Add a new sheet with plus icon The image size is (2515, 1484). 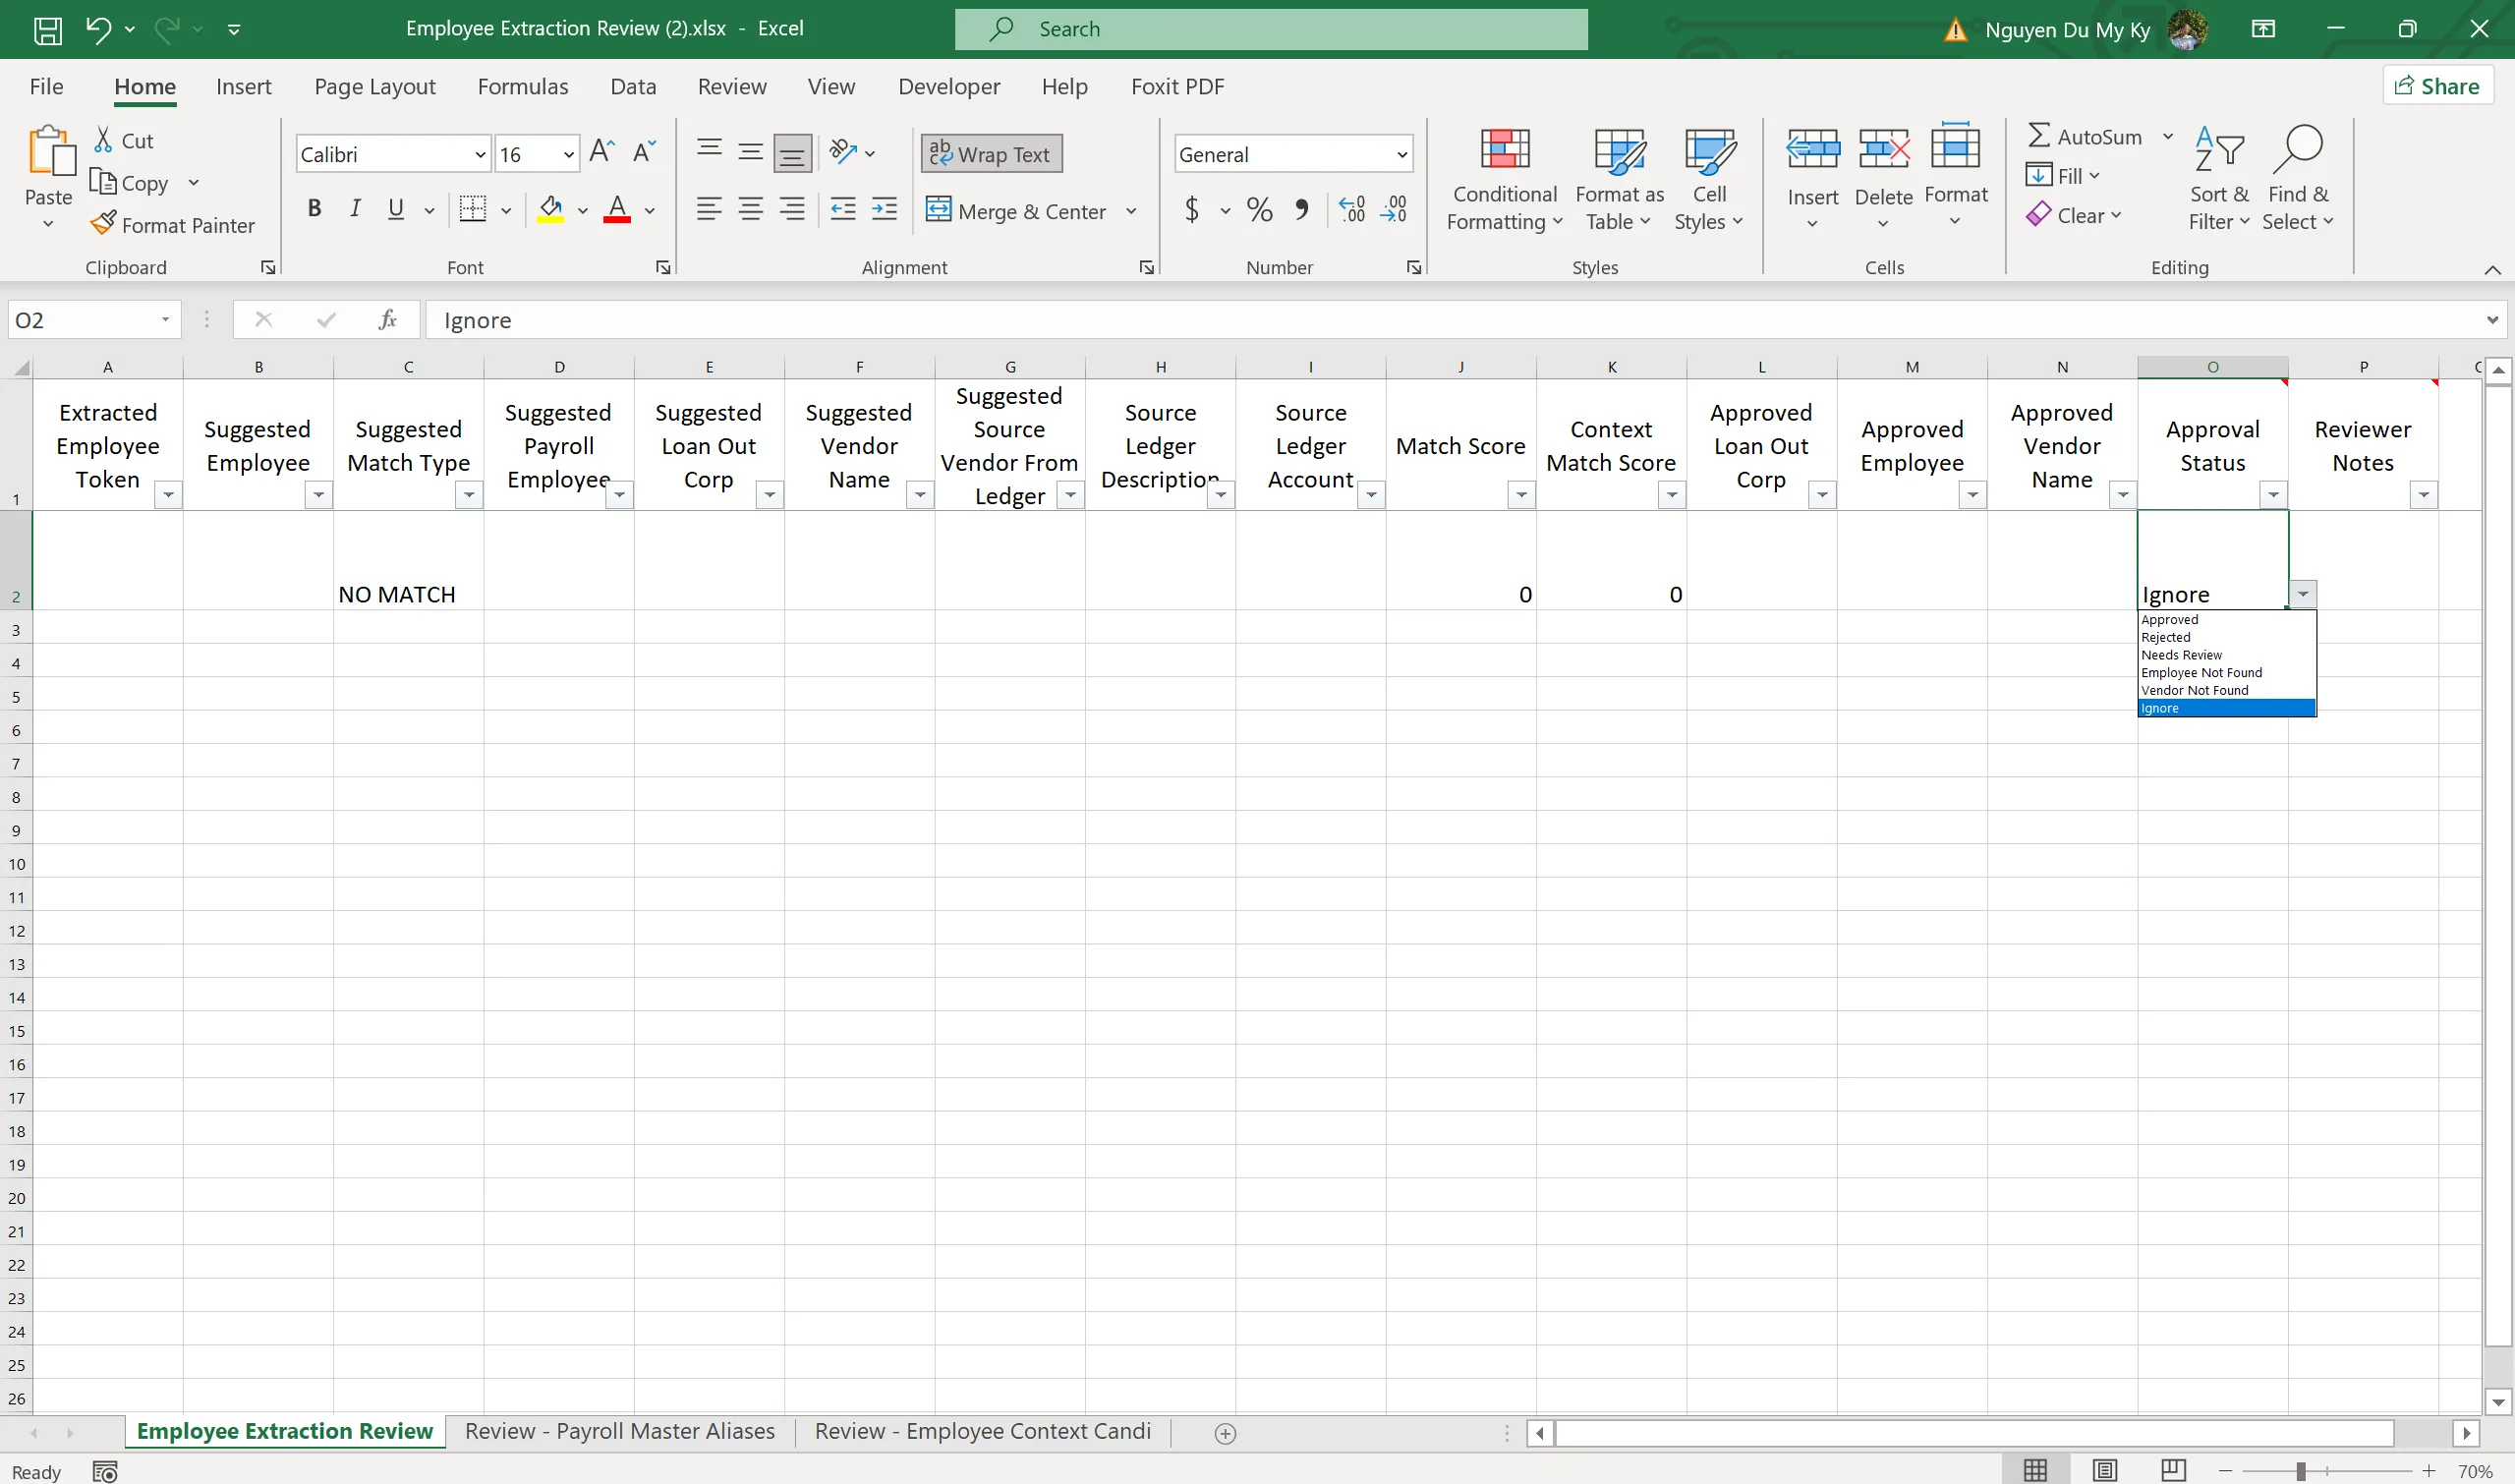point(1225,1433)
